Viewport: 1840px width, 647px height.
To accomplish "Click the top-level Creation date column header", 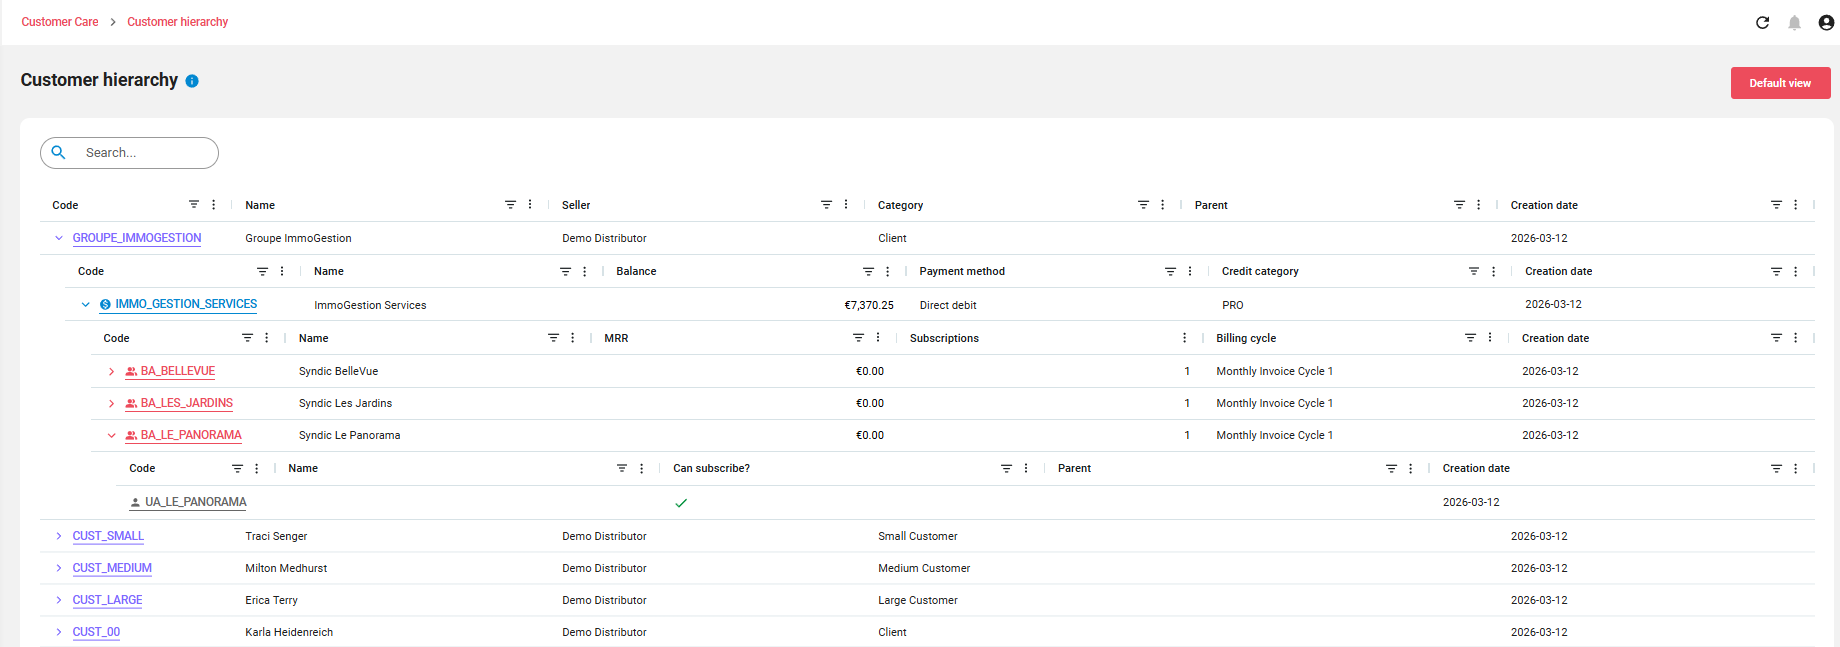I will point(1544,205).
